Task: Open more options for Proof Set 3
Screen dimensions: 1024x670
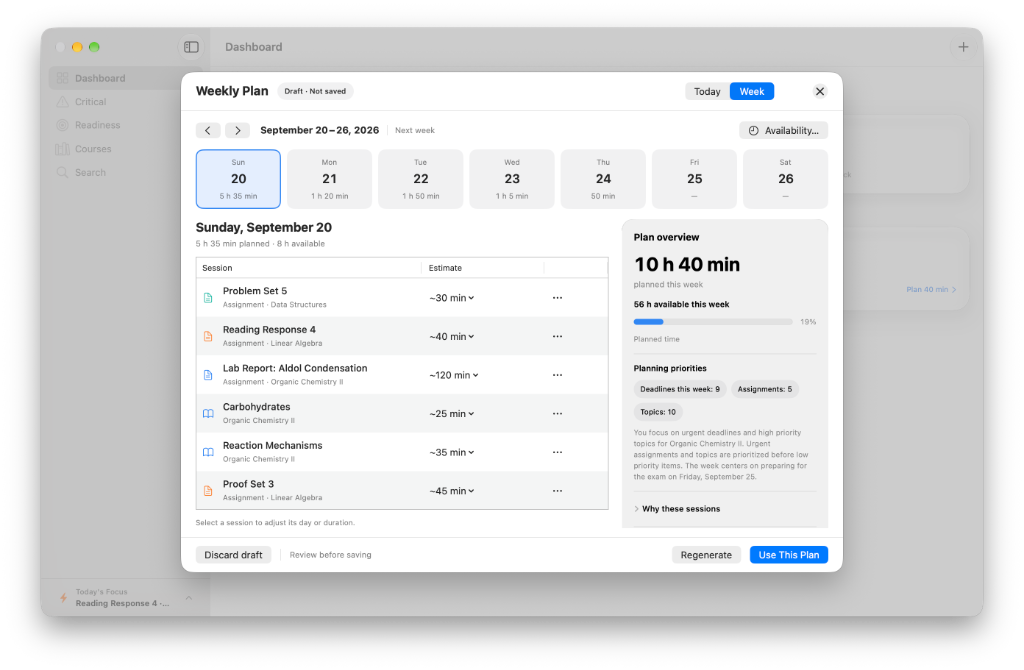Action: point(557,490)
